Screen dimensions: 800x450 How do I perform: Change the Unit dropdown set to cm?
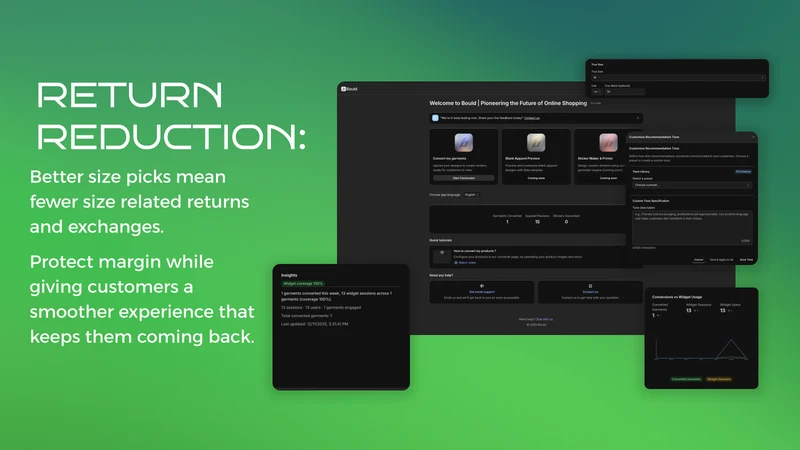pyautogui.click(x=596, y=92)
